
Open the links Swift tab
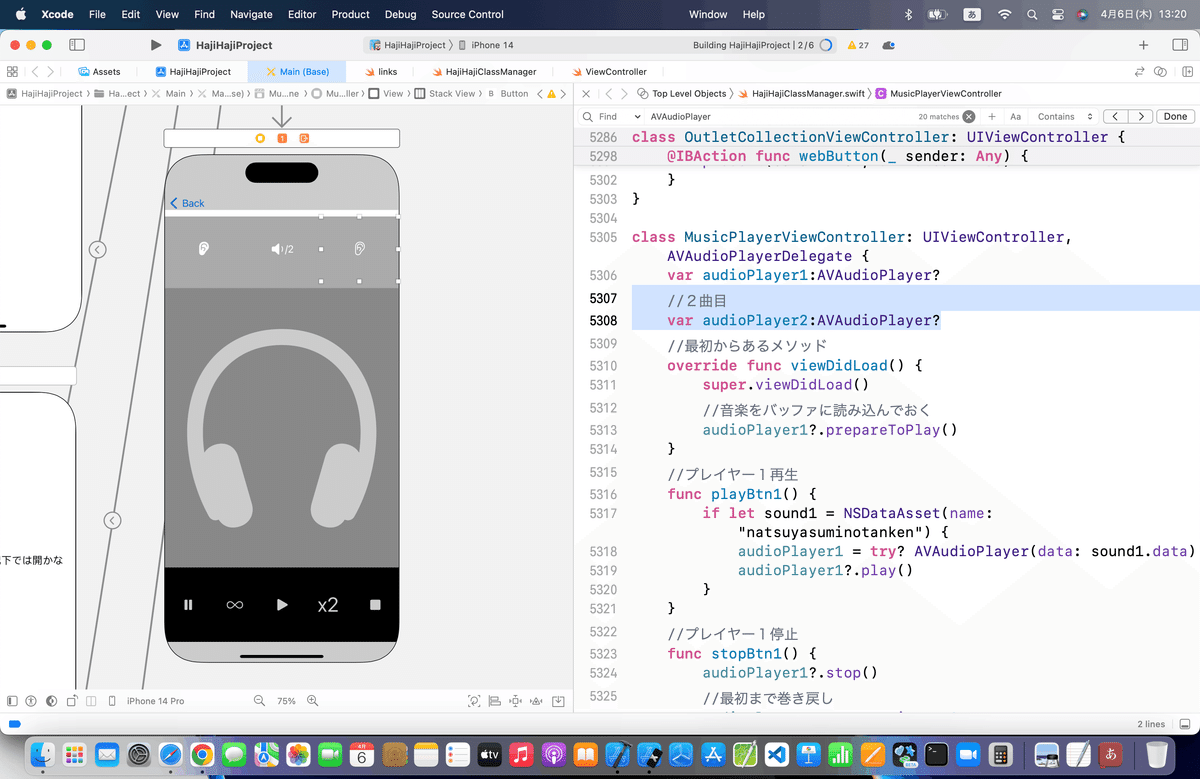(381, 72)
